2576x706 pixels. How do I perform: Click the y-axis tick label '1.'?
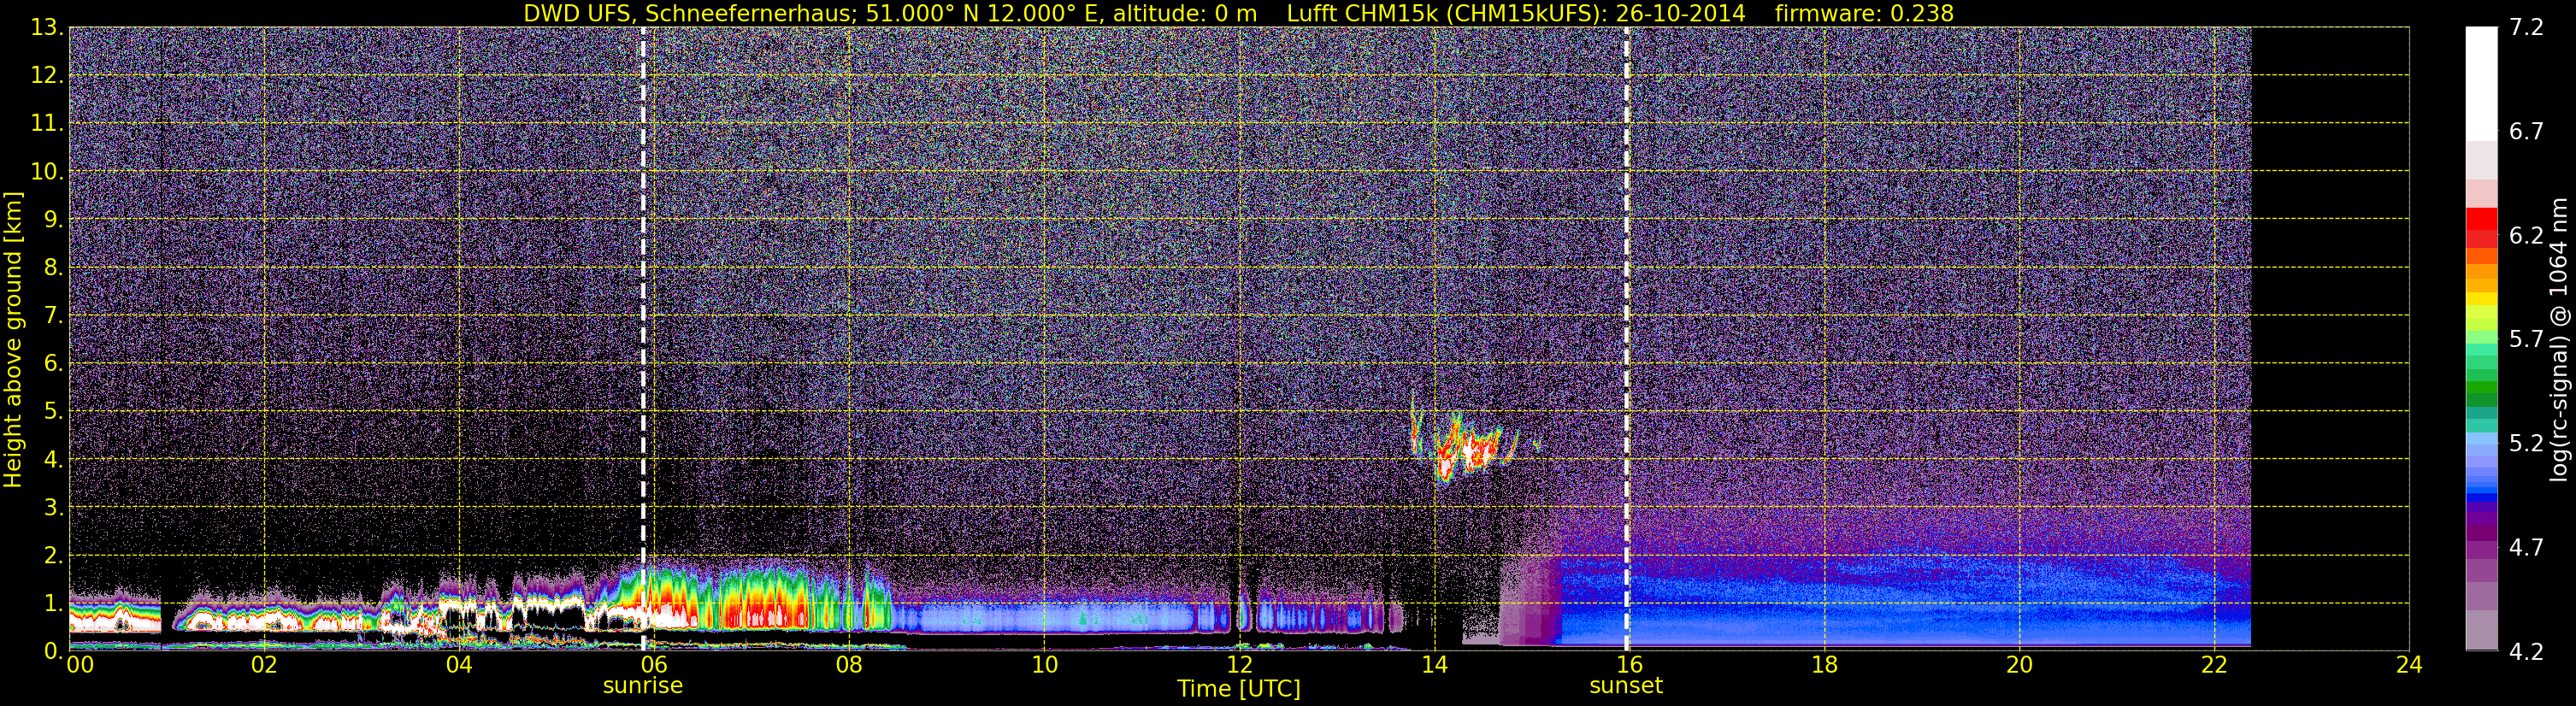click(54, 604)
